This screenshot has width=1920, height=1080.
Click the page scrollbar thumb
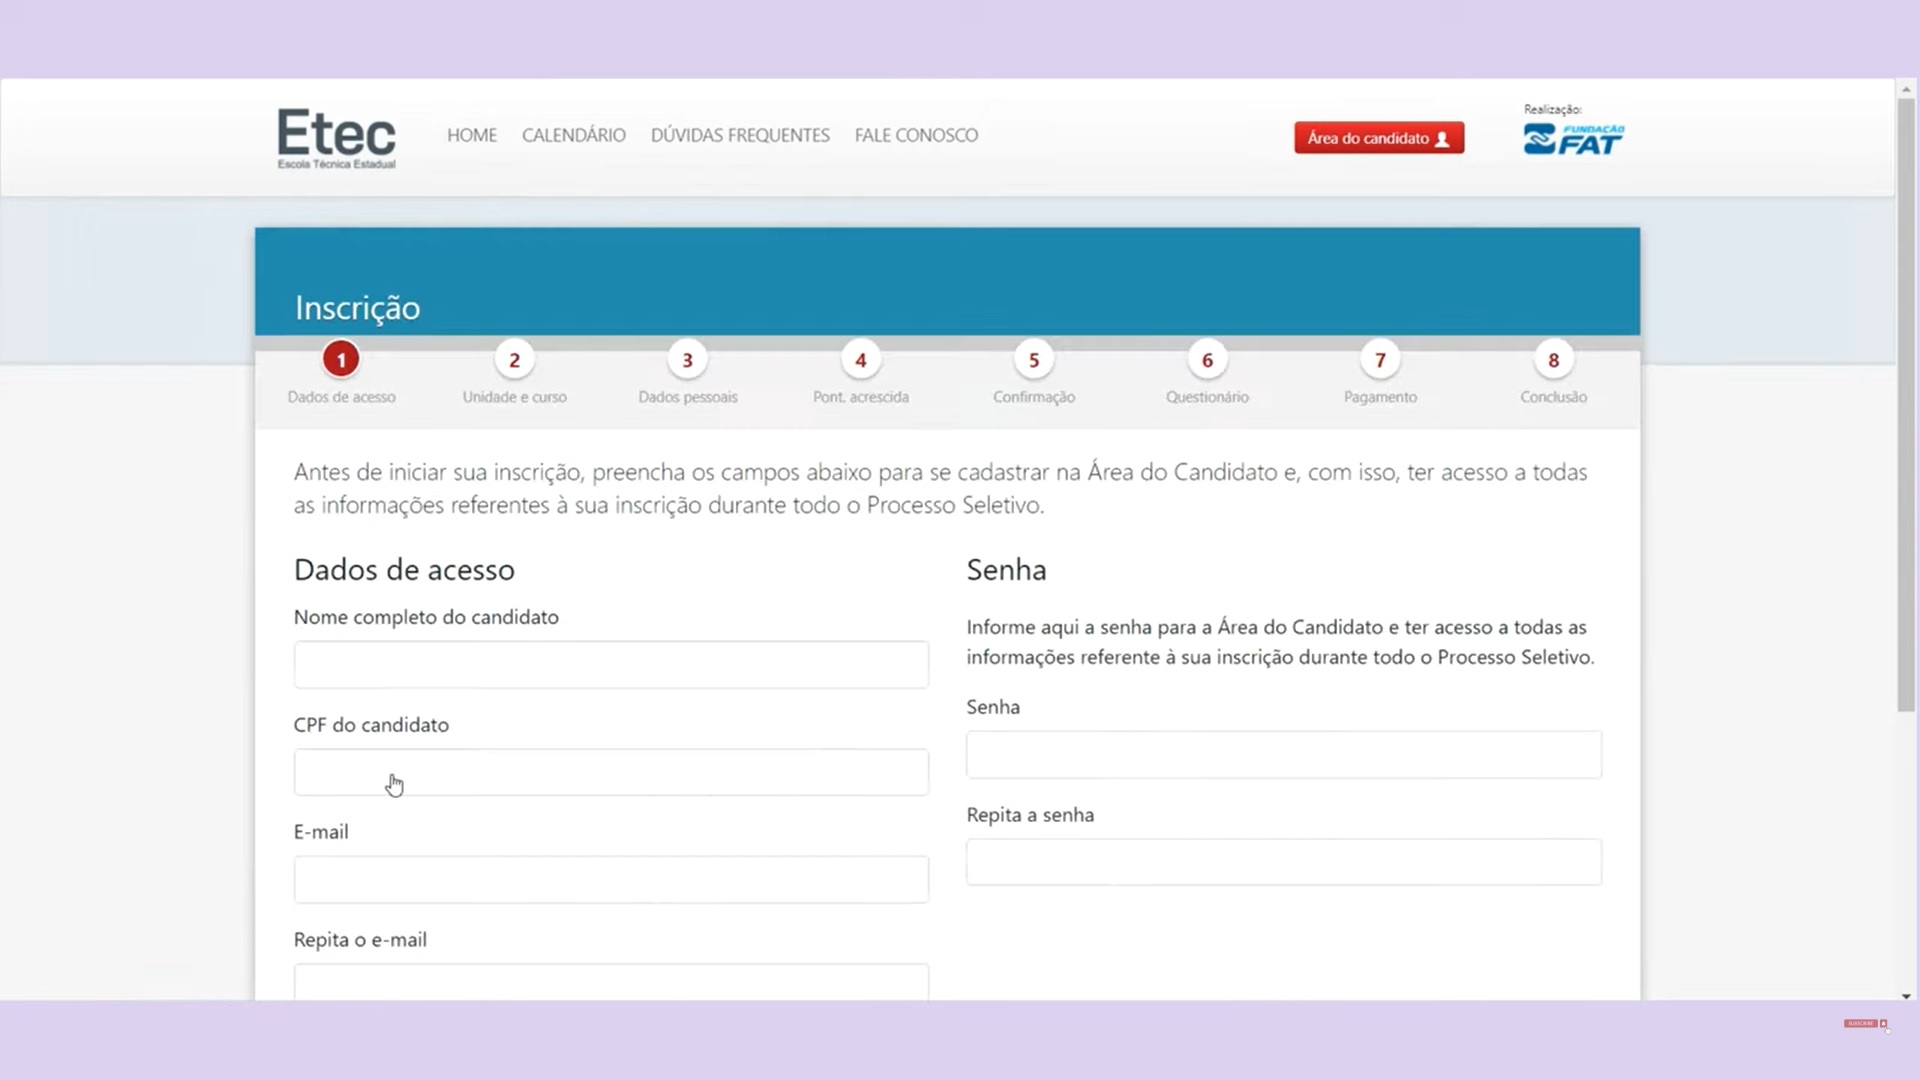click(x=1906, y=405)
